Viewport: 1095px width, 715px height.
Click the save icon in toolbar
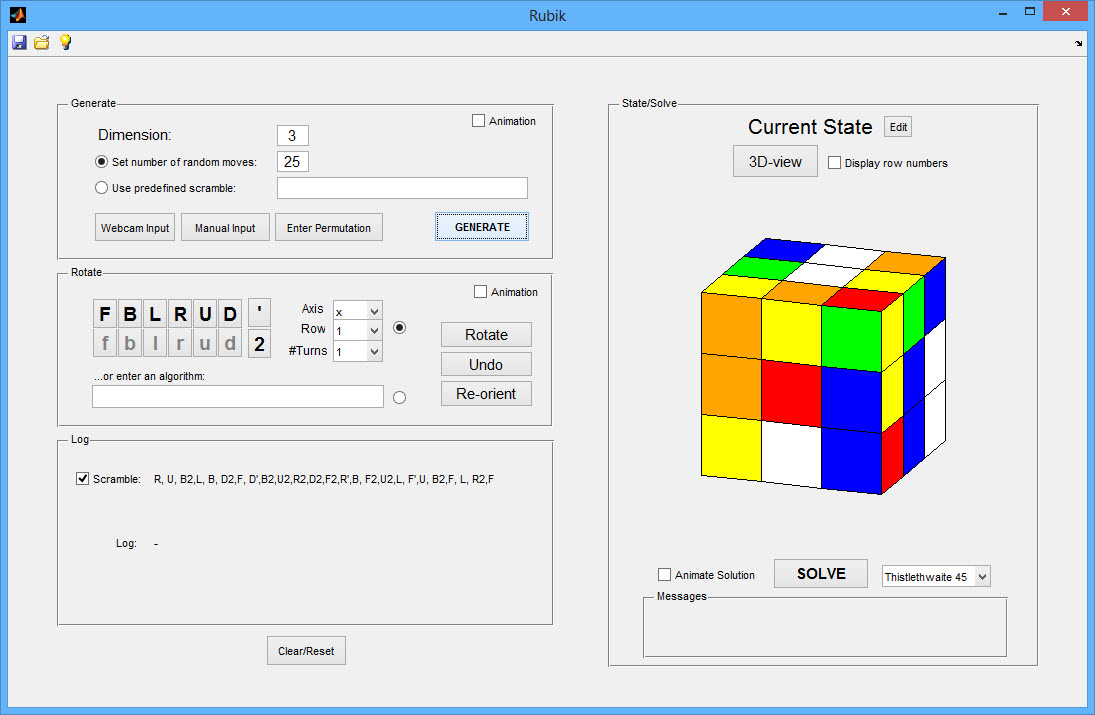[19, 42]
